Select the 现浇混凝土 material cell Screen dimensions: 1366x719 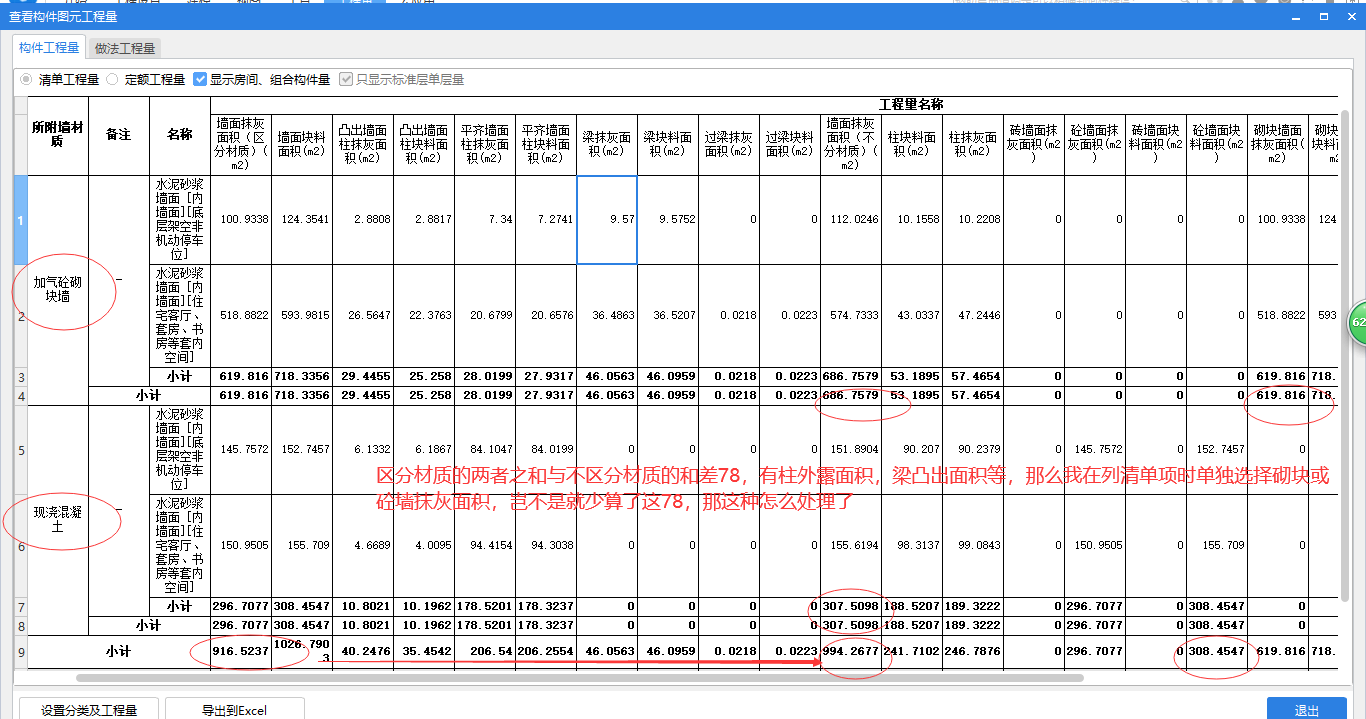58,519
